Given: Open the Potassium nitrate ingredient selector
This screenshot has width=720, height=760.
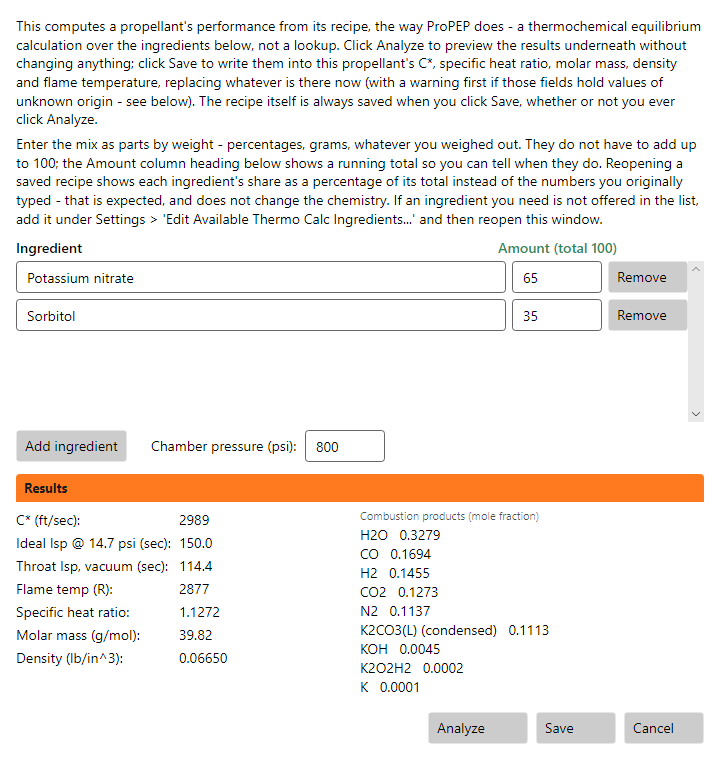Looking at the screenshot, I should [x=261, y=277].
